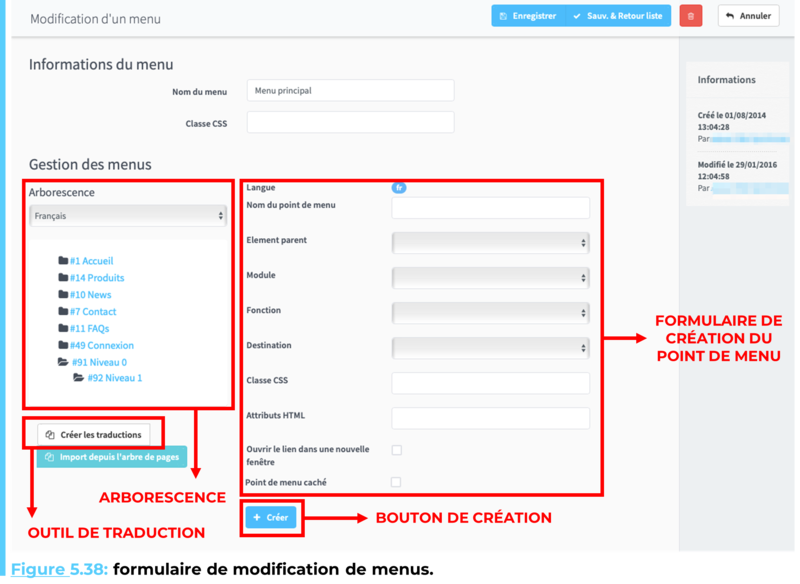The width and height of the screenshot is (800, 584).
Task: Click the 'Attributs HTML' input field
Action: pos(491,418)
